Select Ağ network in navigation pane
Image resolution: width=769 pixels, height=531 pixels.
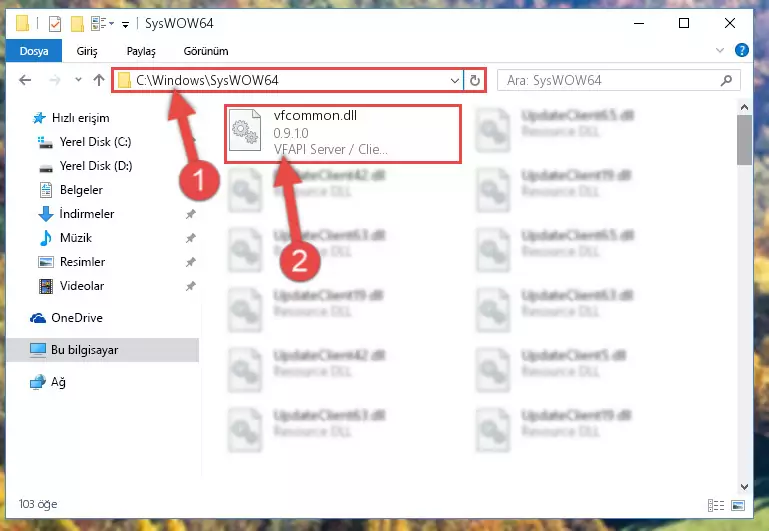point(58,382)
